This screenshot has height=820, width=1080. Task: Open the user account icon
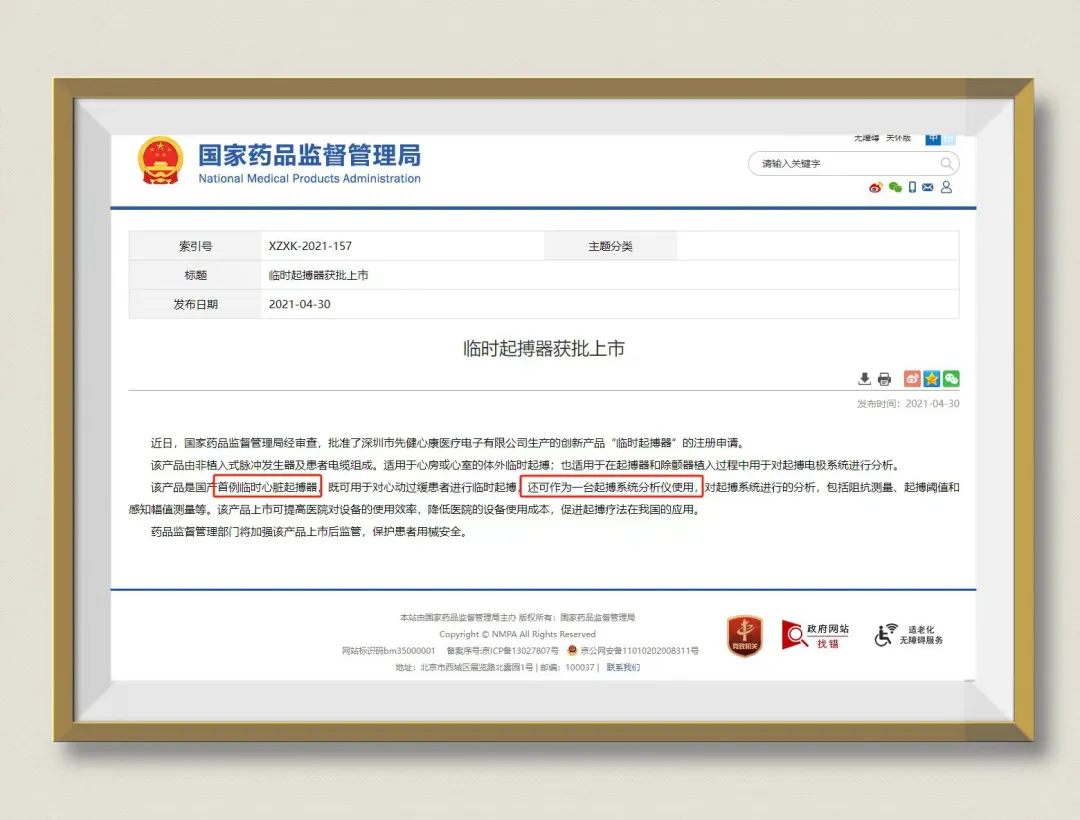tap(946, 187)
